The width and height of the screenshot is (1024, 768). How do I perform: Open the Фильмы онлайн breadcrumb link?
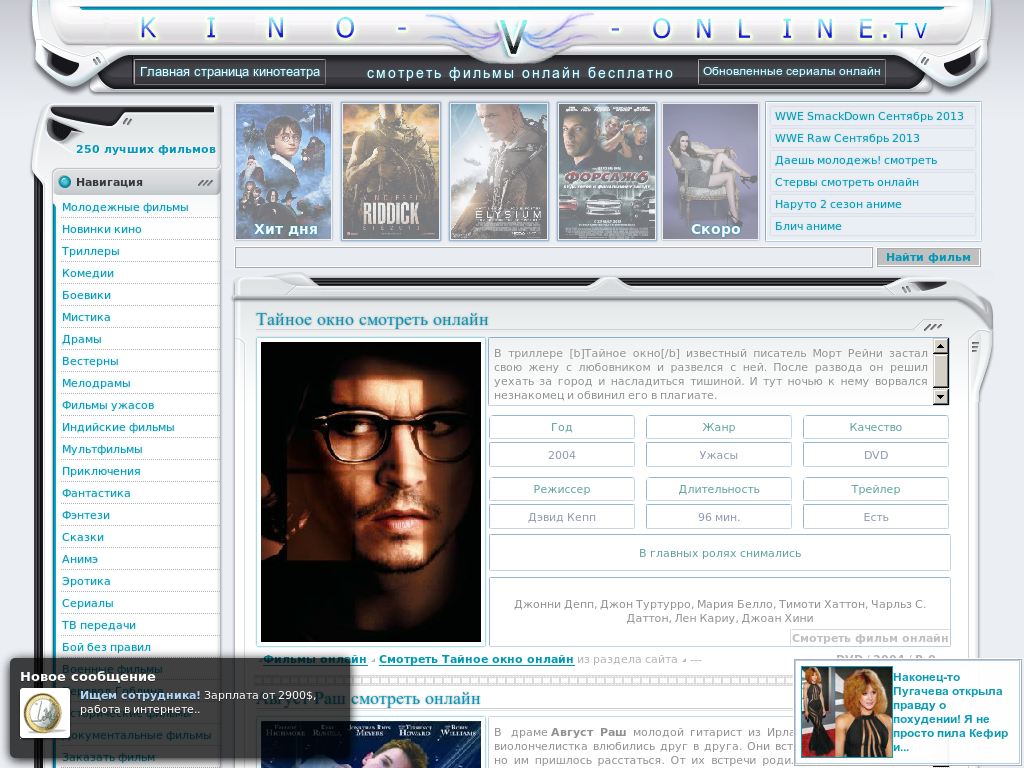tap(315, 660)
